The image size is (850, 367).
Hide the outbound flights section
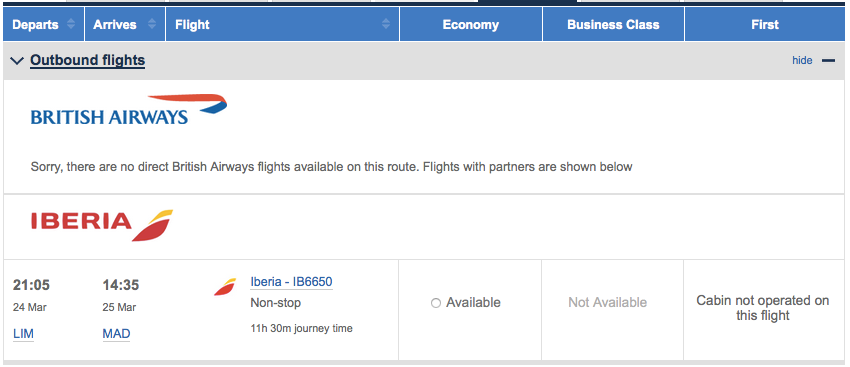click(802, 60)
